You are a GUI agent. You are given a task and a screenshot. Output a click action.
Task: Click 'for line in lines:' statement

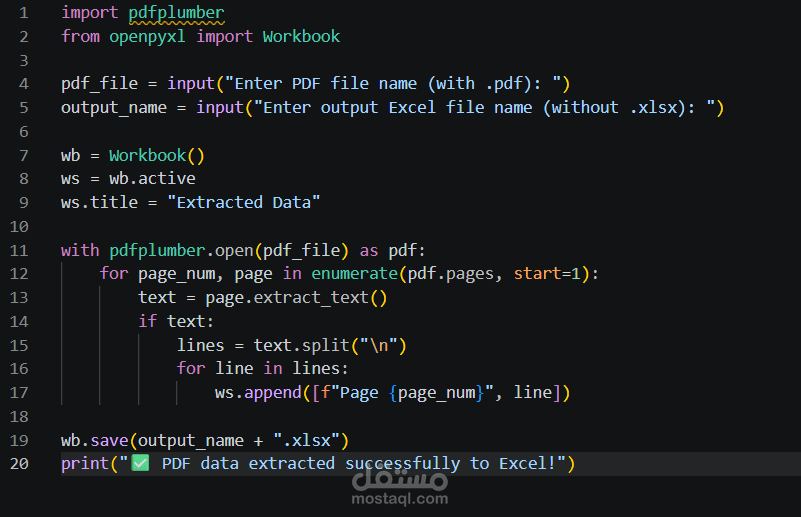(x=263, y=369)
